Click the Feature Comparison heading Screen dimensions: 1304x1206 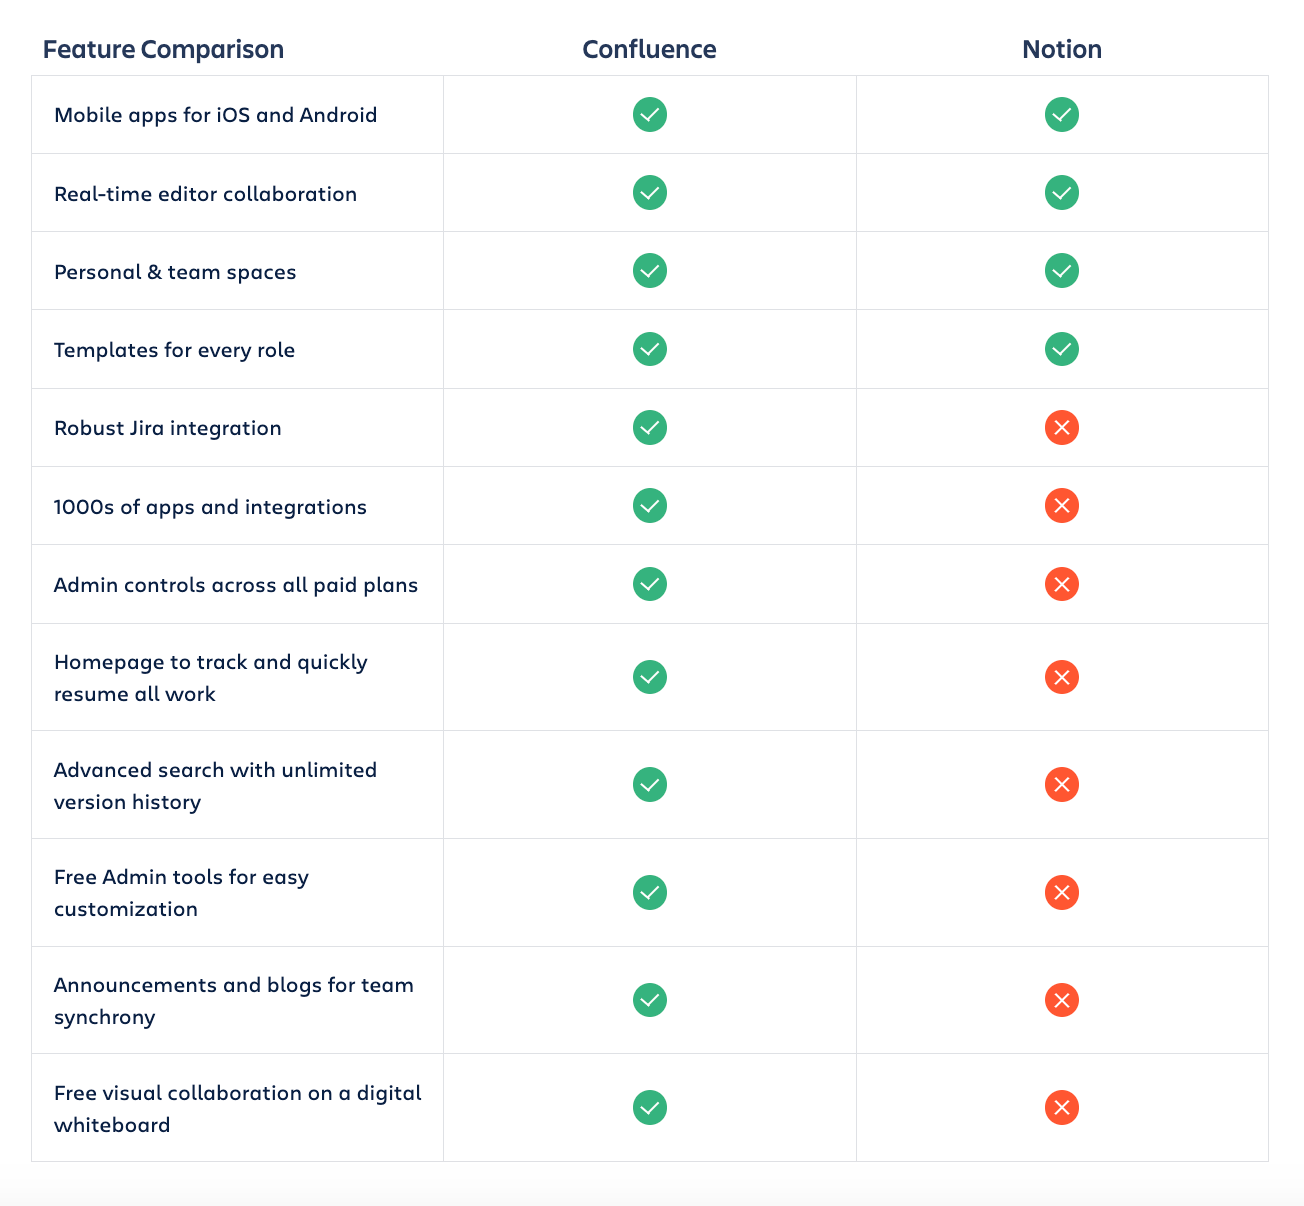click(x=163, y=50)
